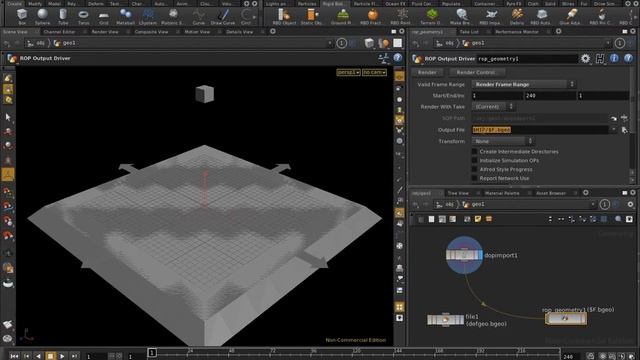Switch to the Channel Editor tab

[x=59, y=31]
